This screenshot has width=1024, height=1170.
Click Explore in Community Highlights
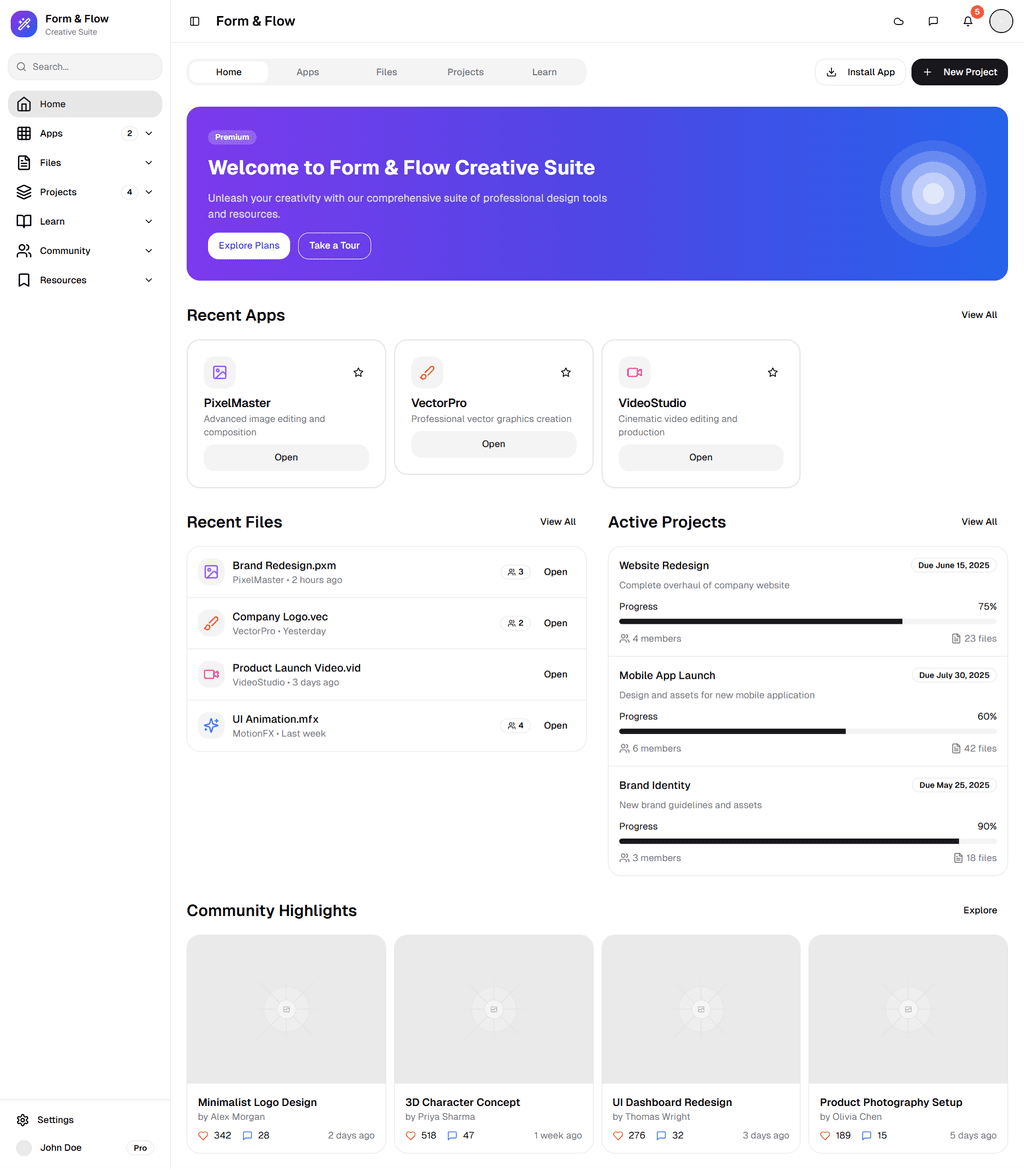980,910
